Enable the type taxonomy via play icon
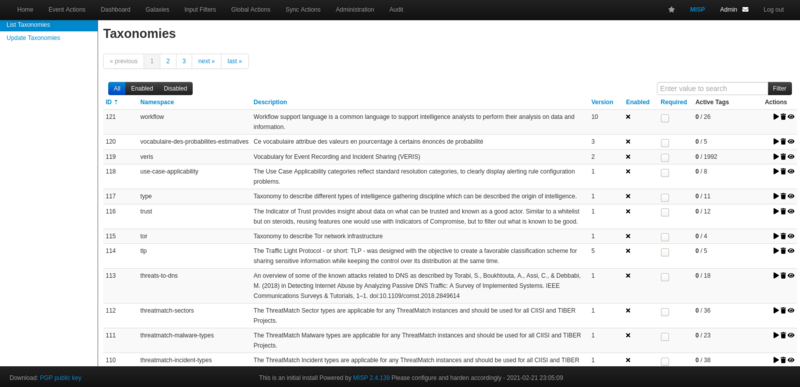This screenshot has width=800, height=387. coord(776,196)
